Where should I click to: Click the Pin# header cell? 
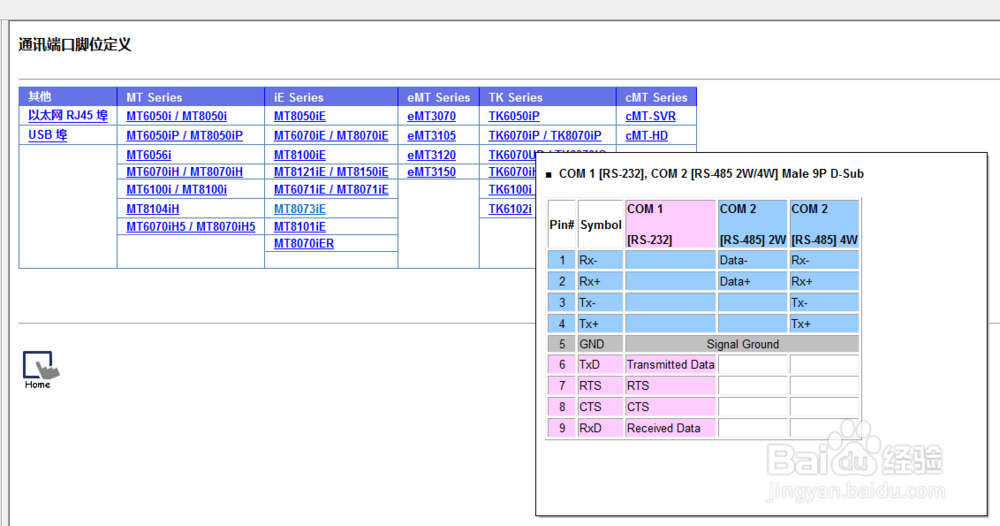[x=562, y=224]
